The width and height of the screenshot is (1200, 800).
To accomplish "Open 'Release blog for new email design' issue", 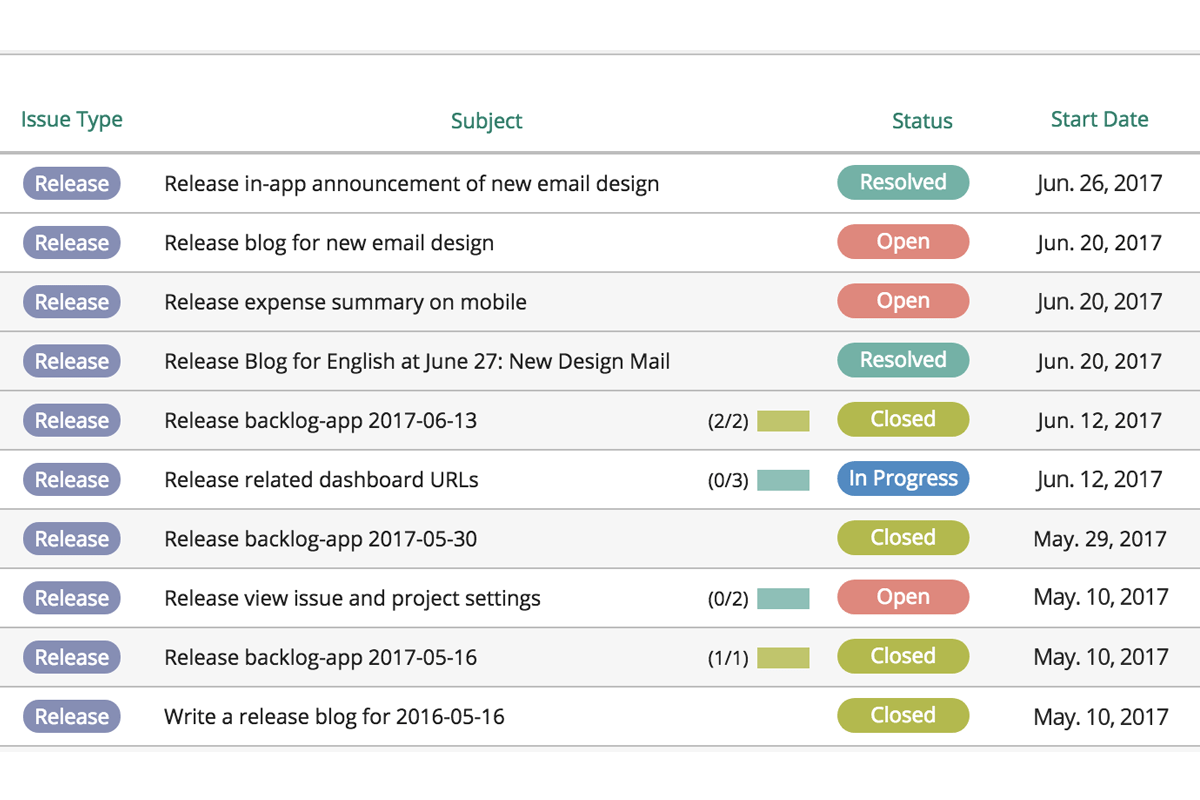I will click(x=329, y=243).
